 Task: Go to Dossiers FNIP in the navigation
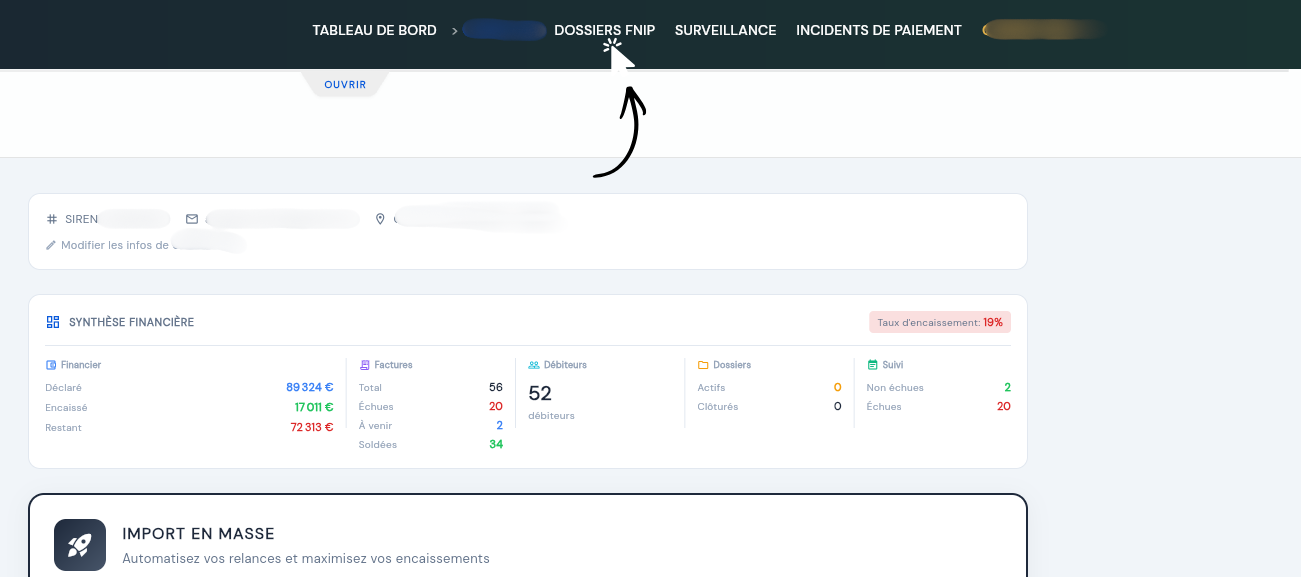pyautogui.click(x=604, y=31)
